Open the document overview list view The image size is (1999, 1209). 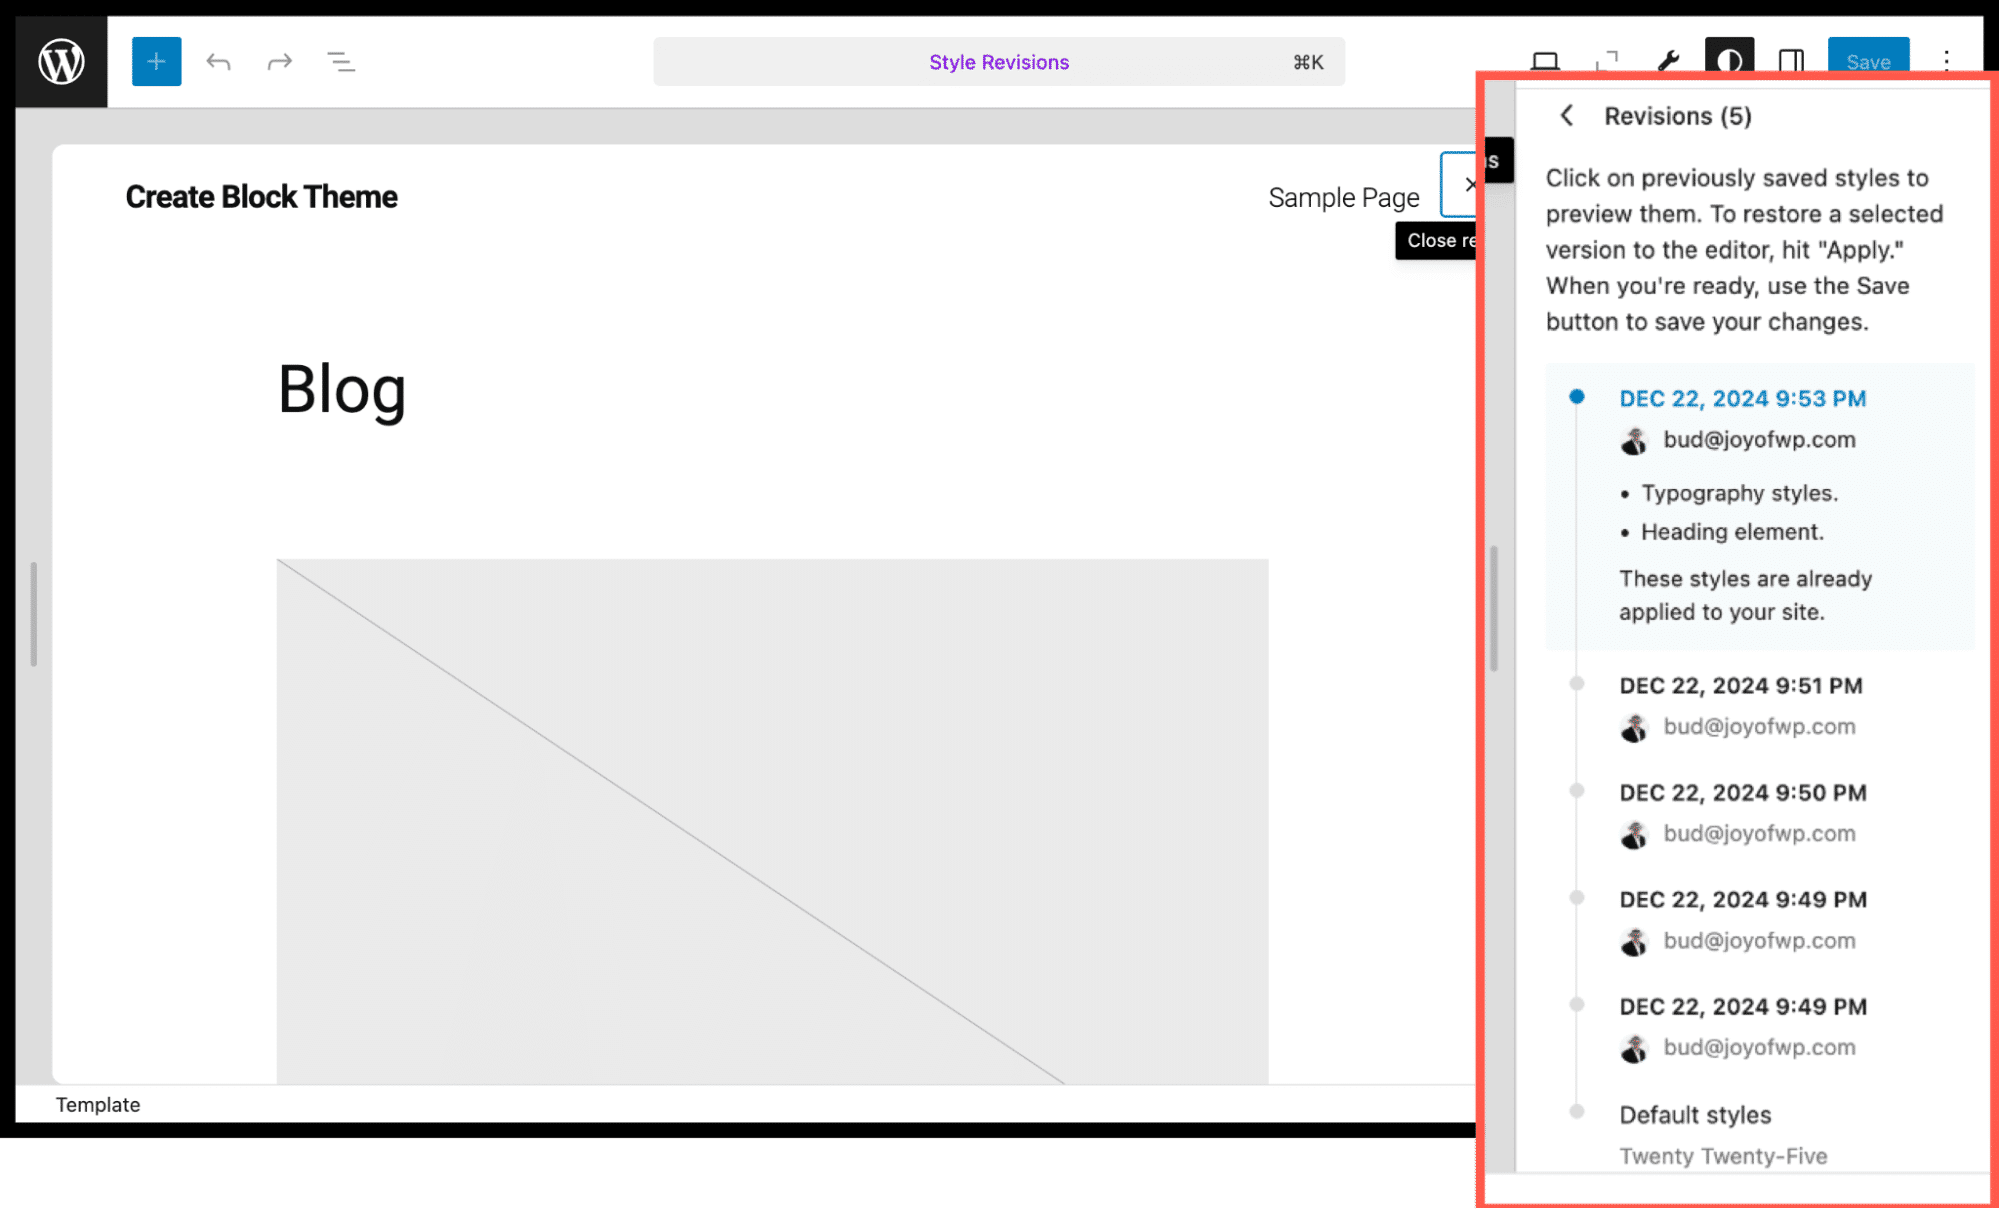341,62
